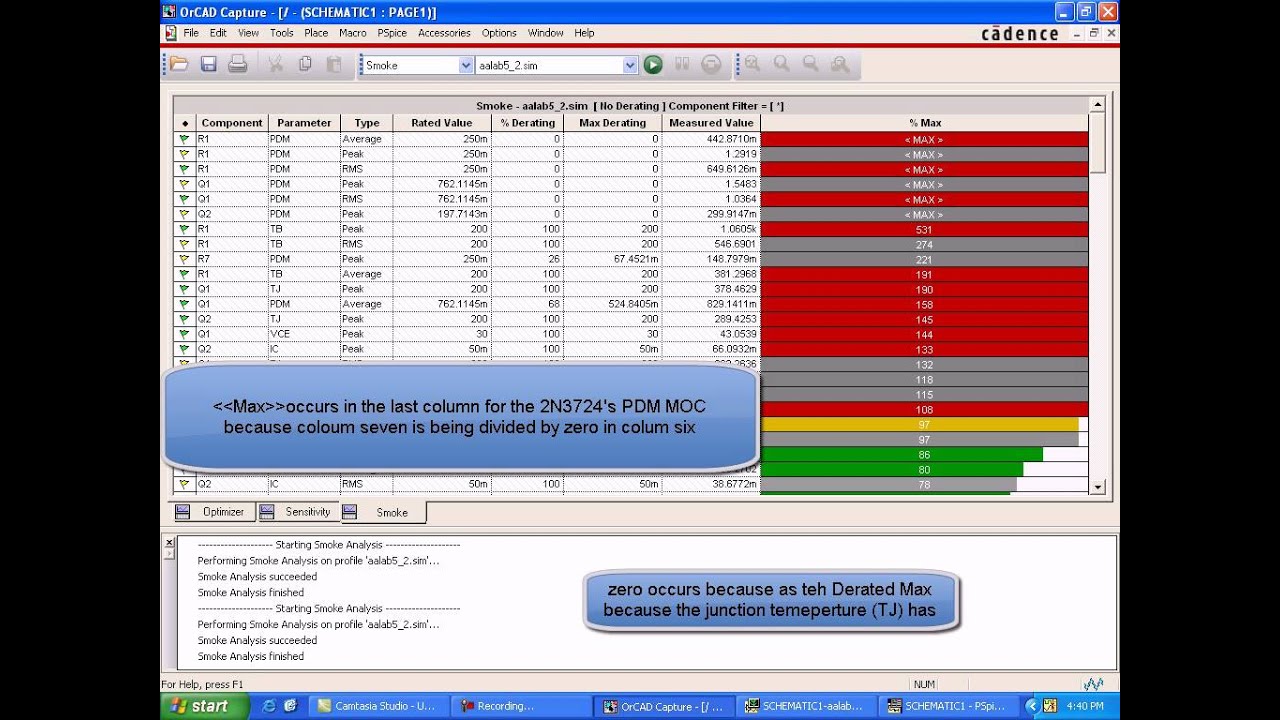The height and width of the screenshot is (720, 1280).
Task: Click the last zoom icon in the toolbar
Action: coord(840,64)
